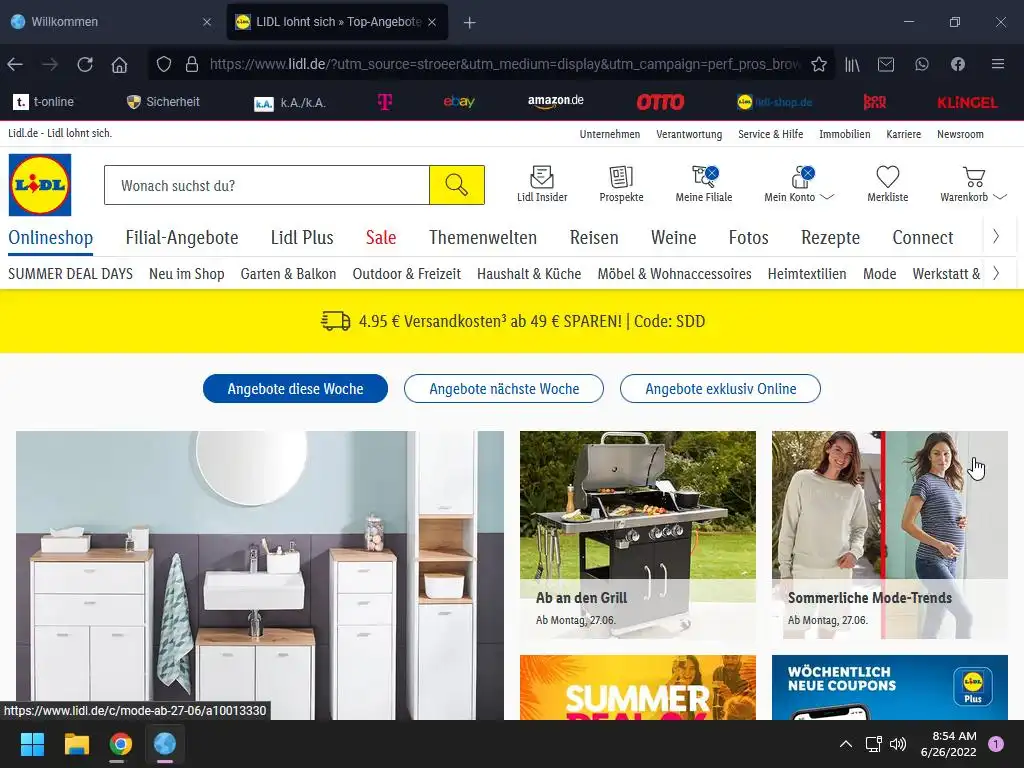Show site security padlock info
The height and width of the screenshot is (768, 1024).
[191, 64]
